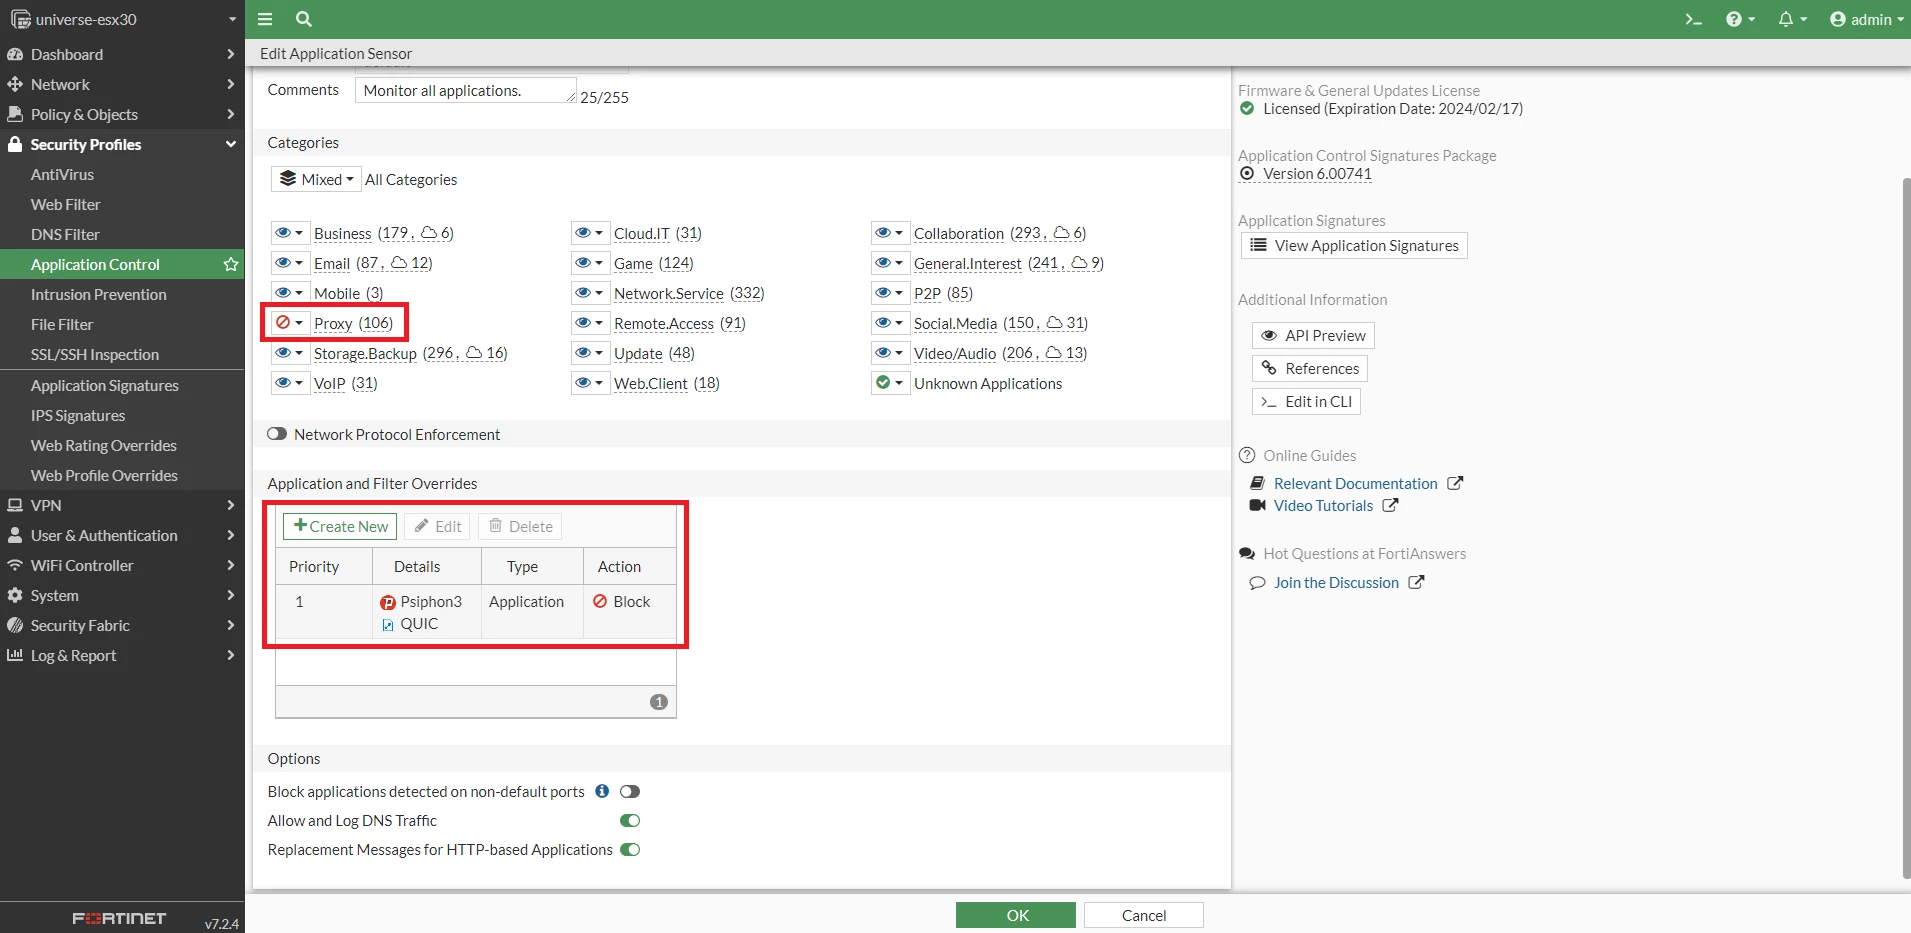Open the Relevant Documentation link
This screenshot has height=933, width=1911.
(1355, 483)
